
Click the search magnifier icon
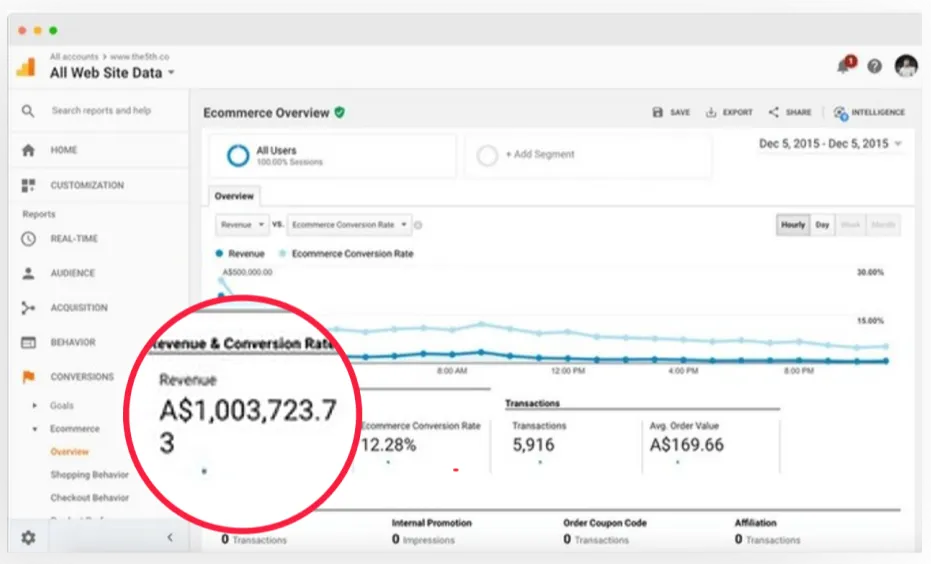click(28, 111)
